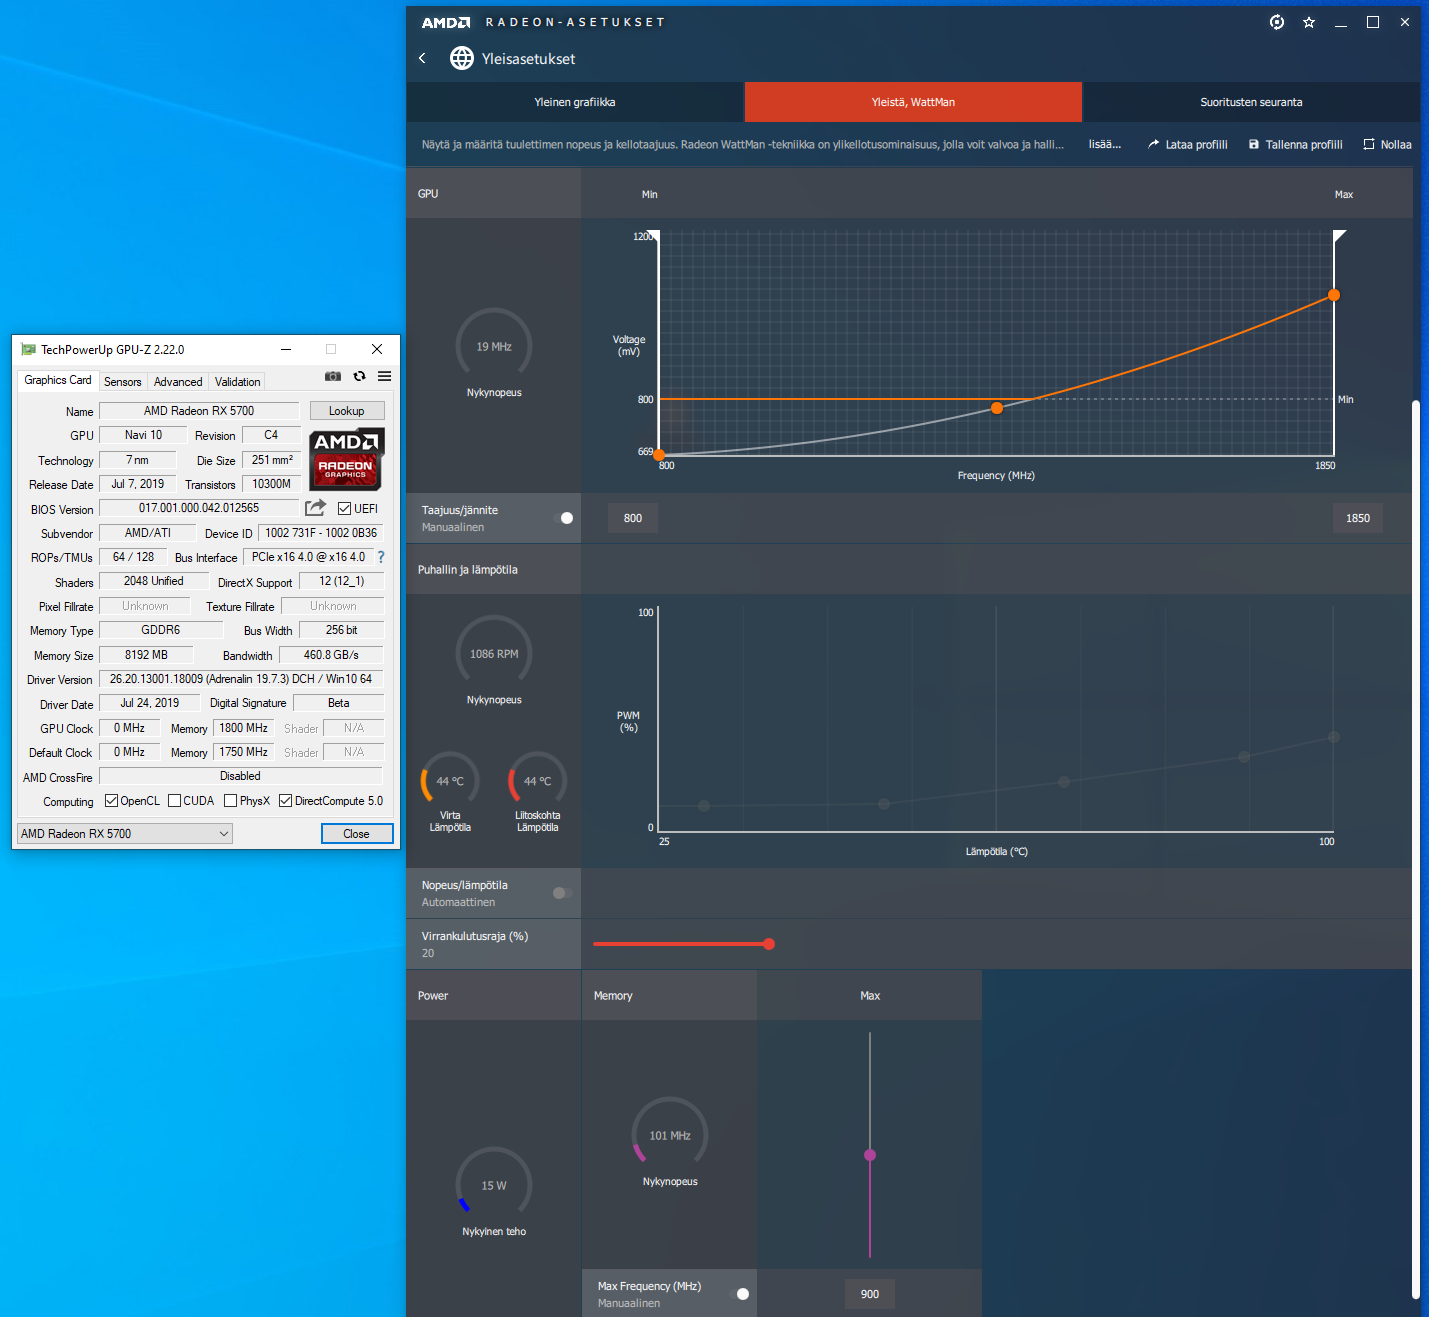Image resolution: width=1429 pixels, height=1317 pixels.
Task: Click the 1086 RPM fan speed gauge
Action: (x=494, y=653)
